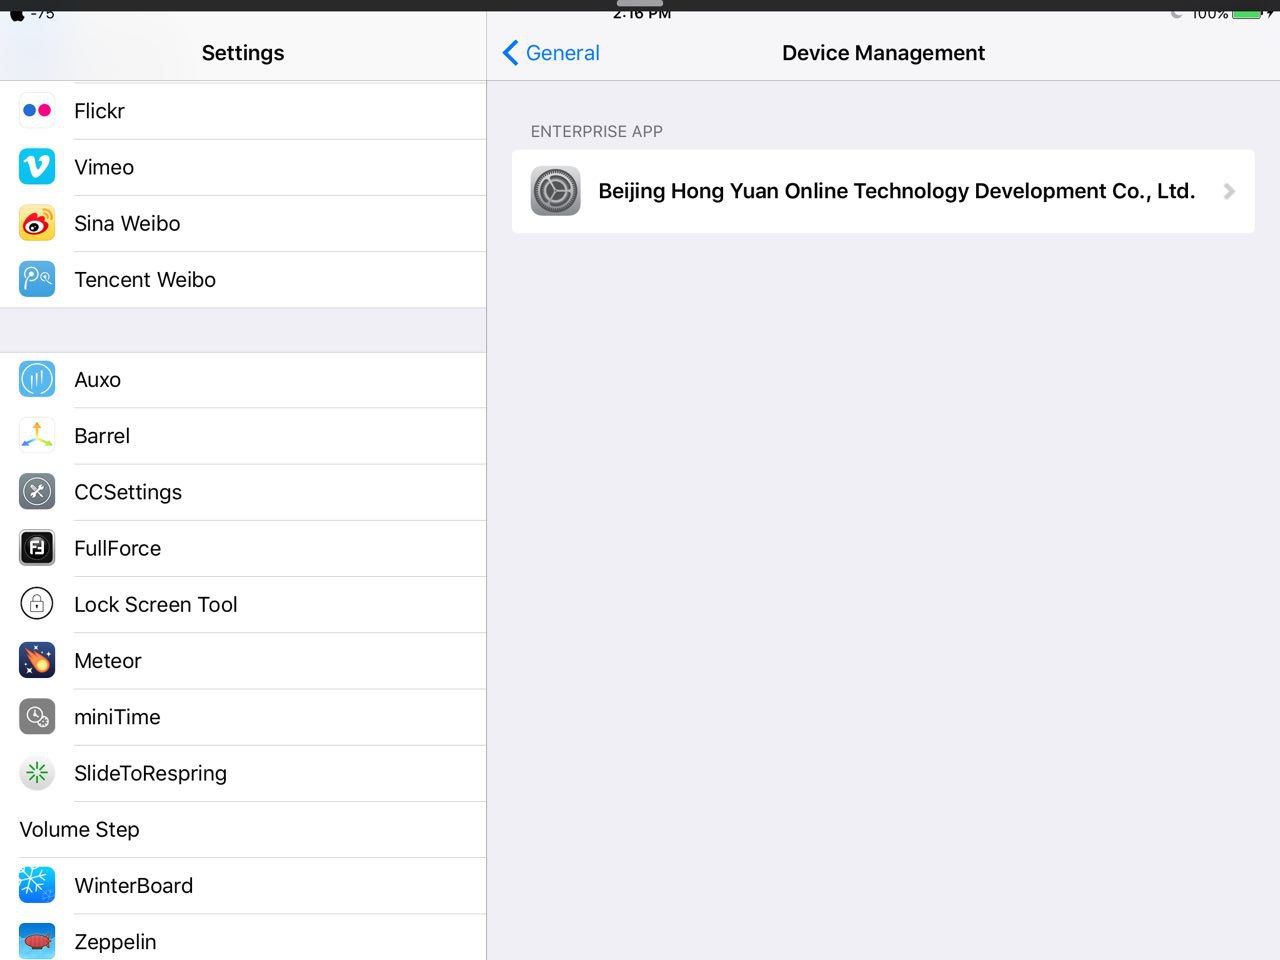1280x960 pixels.
Task: Open Volume Step settings
Action: (80, 830)
